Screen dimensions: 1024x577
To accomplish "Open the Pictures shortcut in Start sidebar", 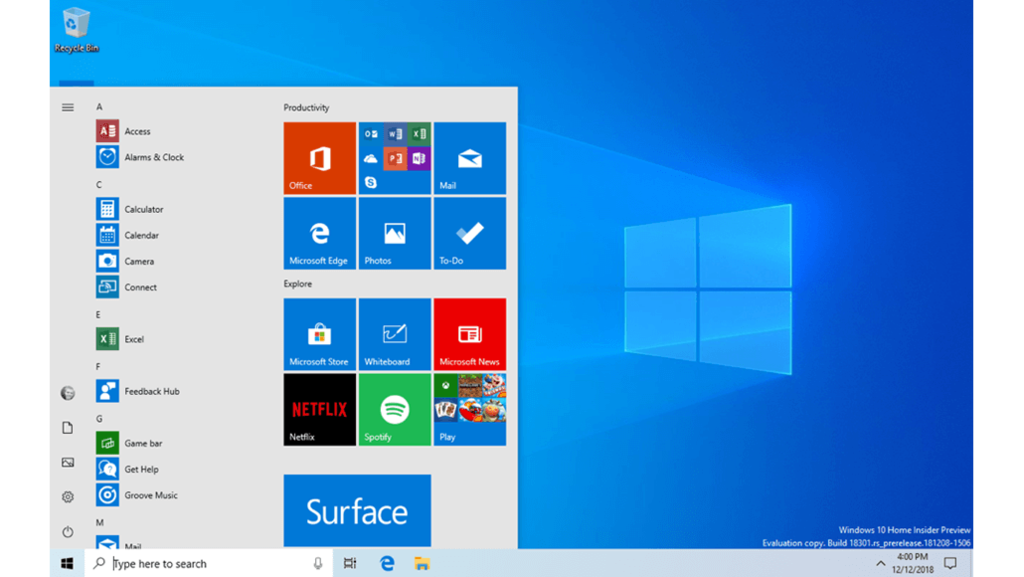I will tap(67, 463).
